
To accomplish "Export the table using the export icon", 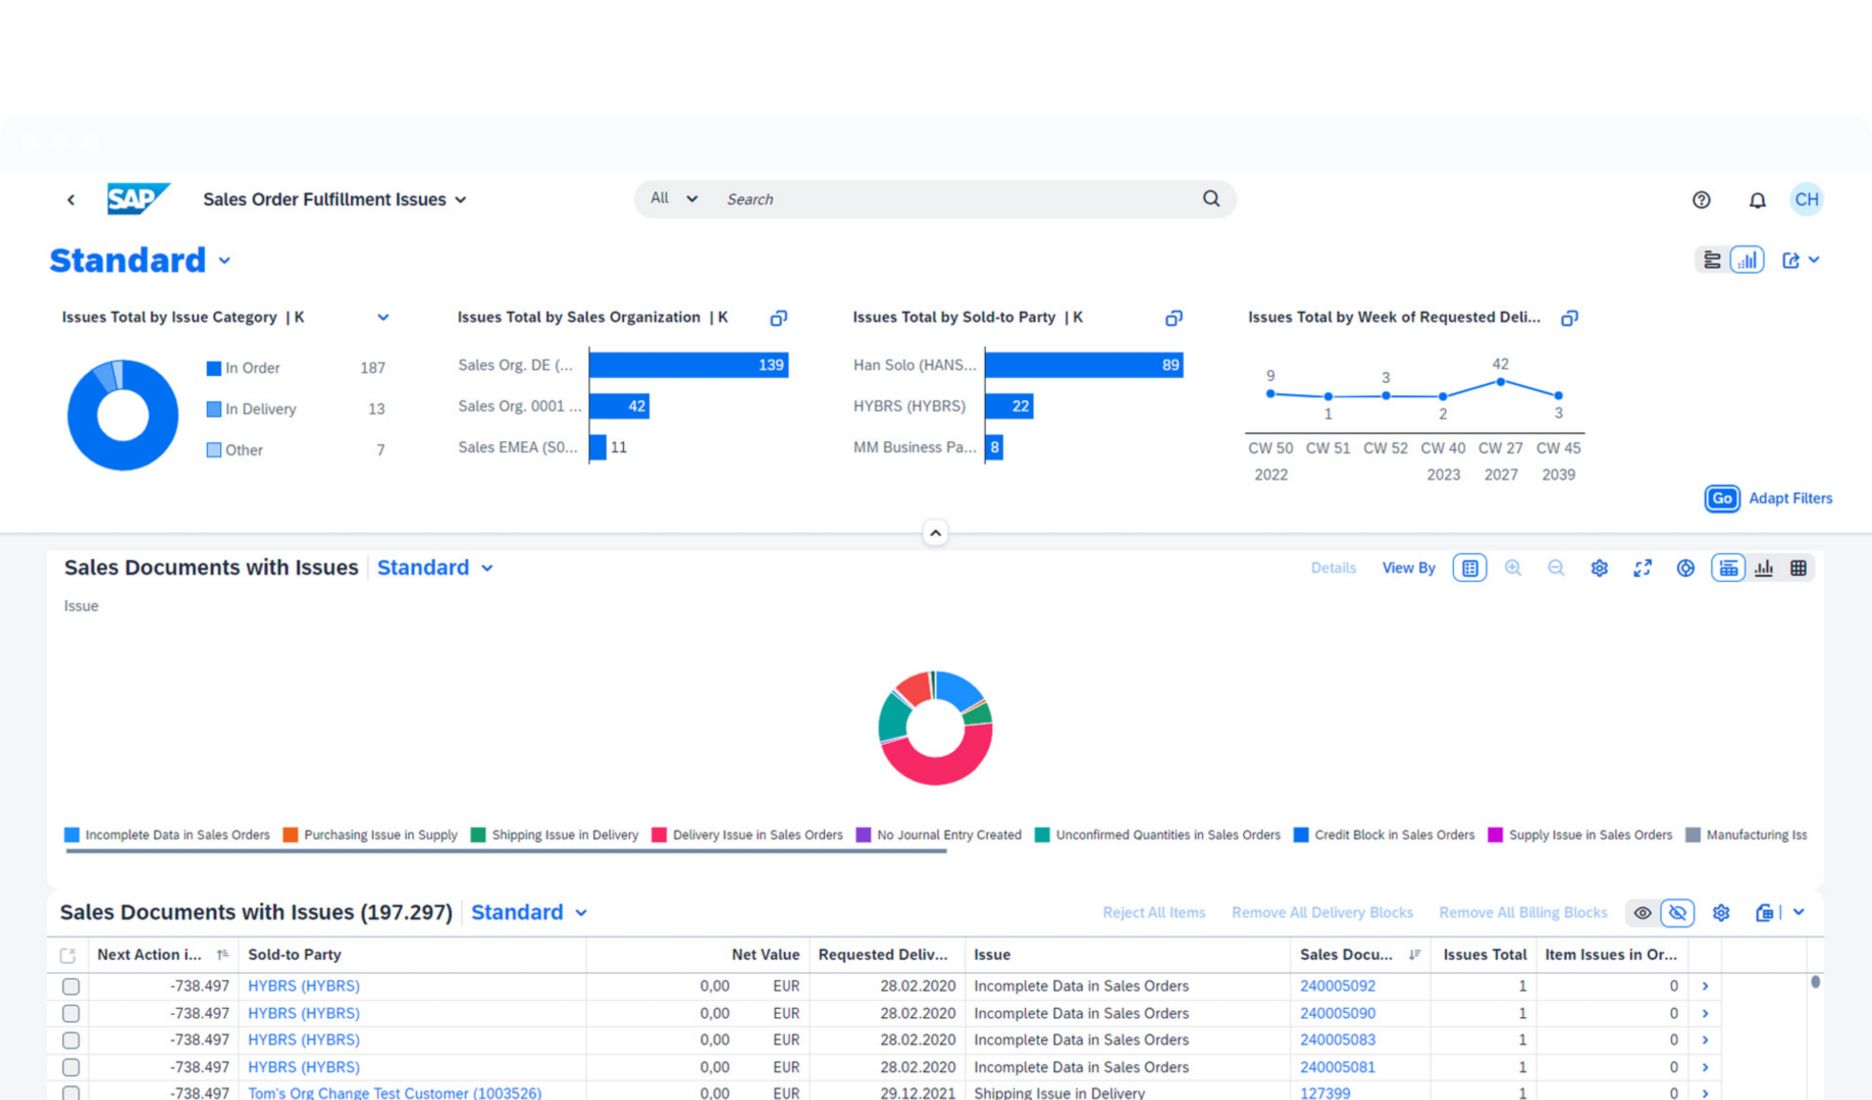I will (x=1766, y=912).
